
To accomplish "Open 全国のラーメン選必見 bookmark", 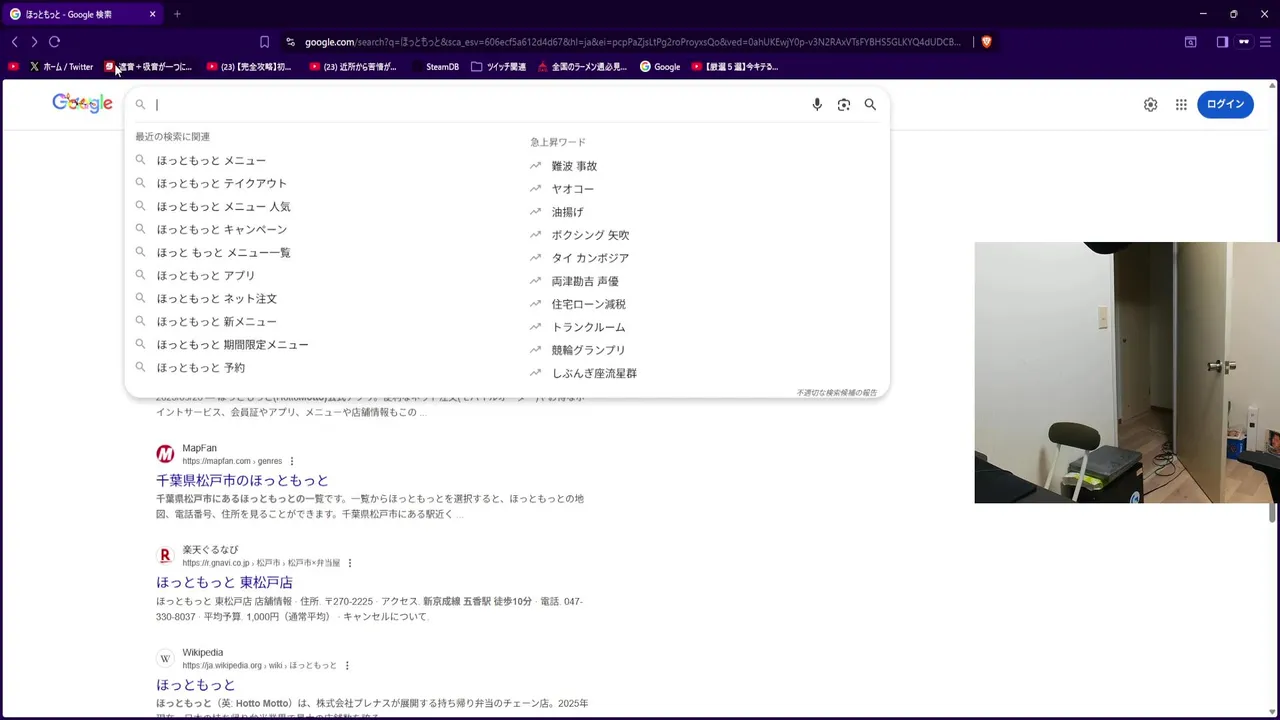I will tap(582, 67).
